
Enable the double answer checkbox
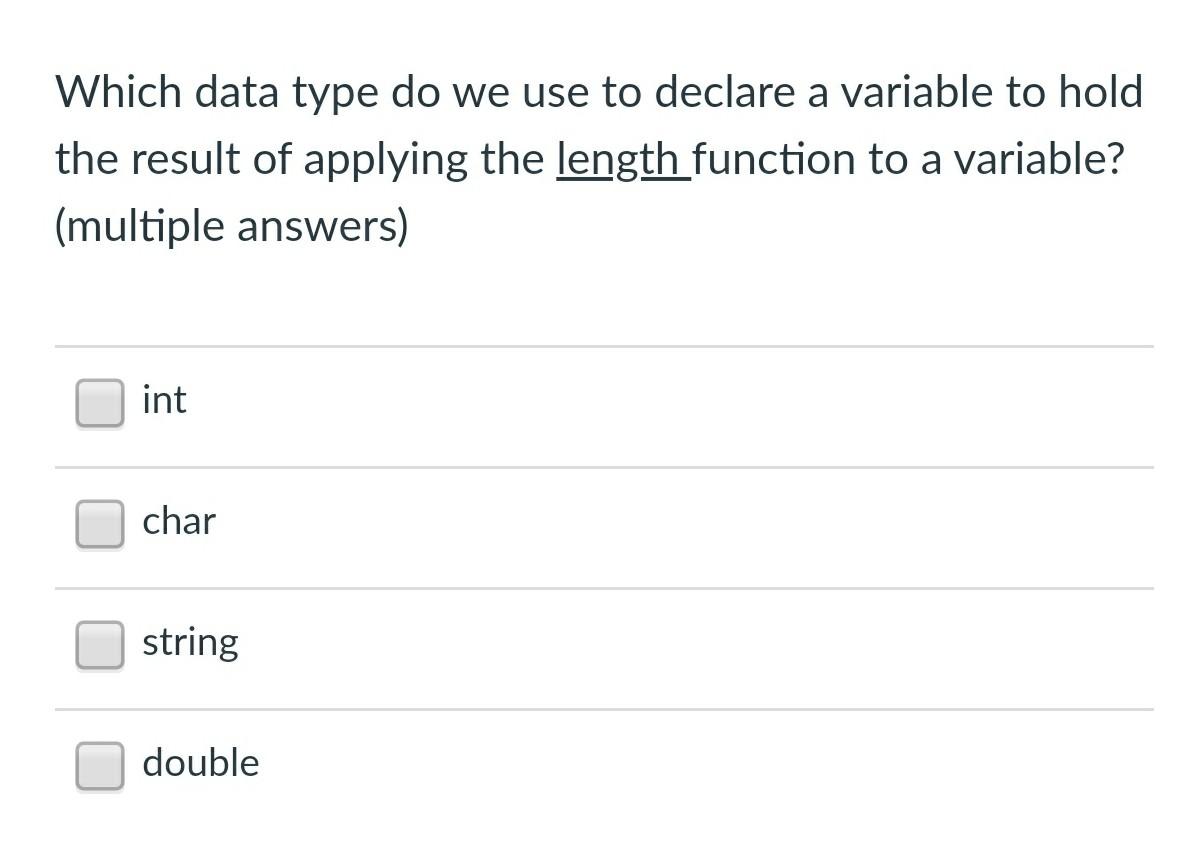[x=100, y=765]
